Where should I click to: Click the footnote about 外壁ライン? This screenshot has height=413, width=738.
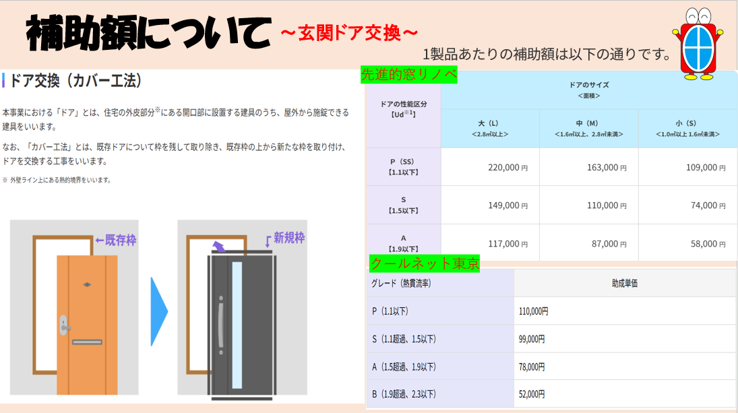click(56, 180)
